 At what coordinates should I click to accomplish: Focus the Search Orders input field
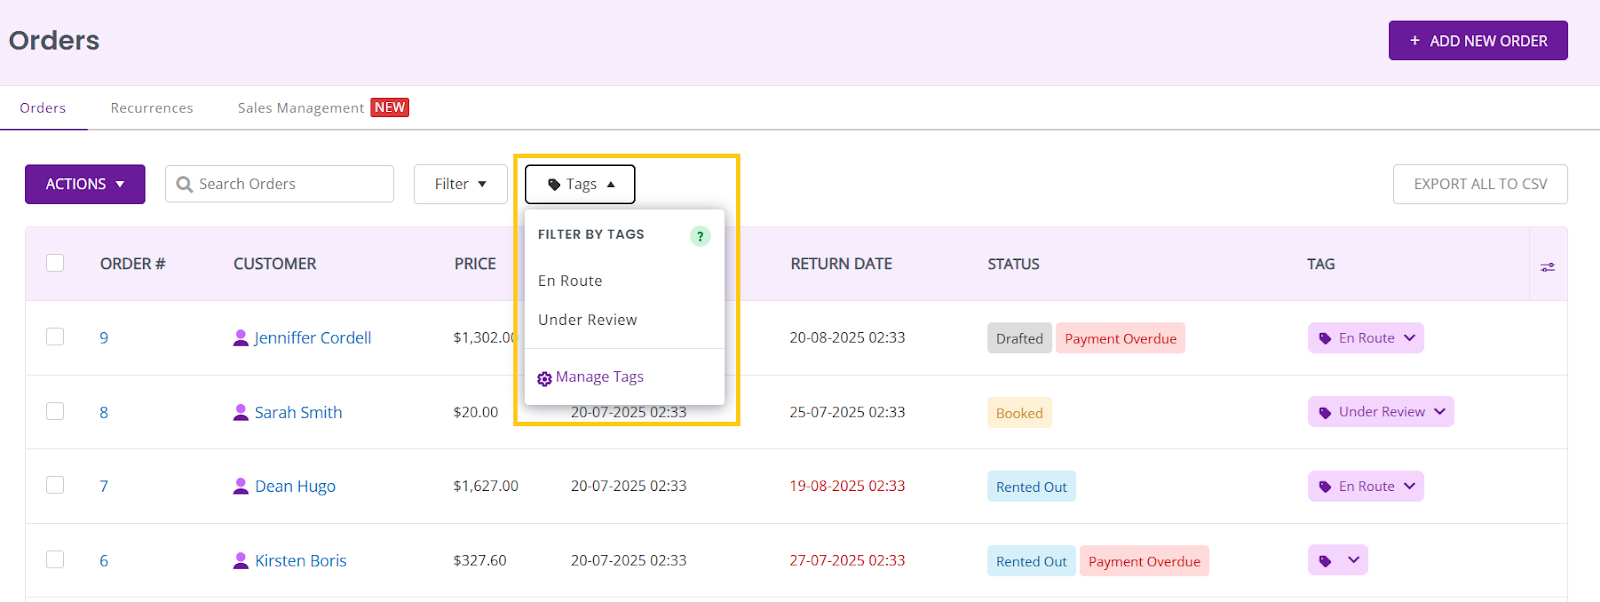pos(279,184)
